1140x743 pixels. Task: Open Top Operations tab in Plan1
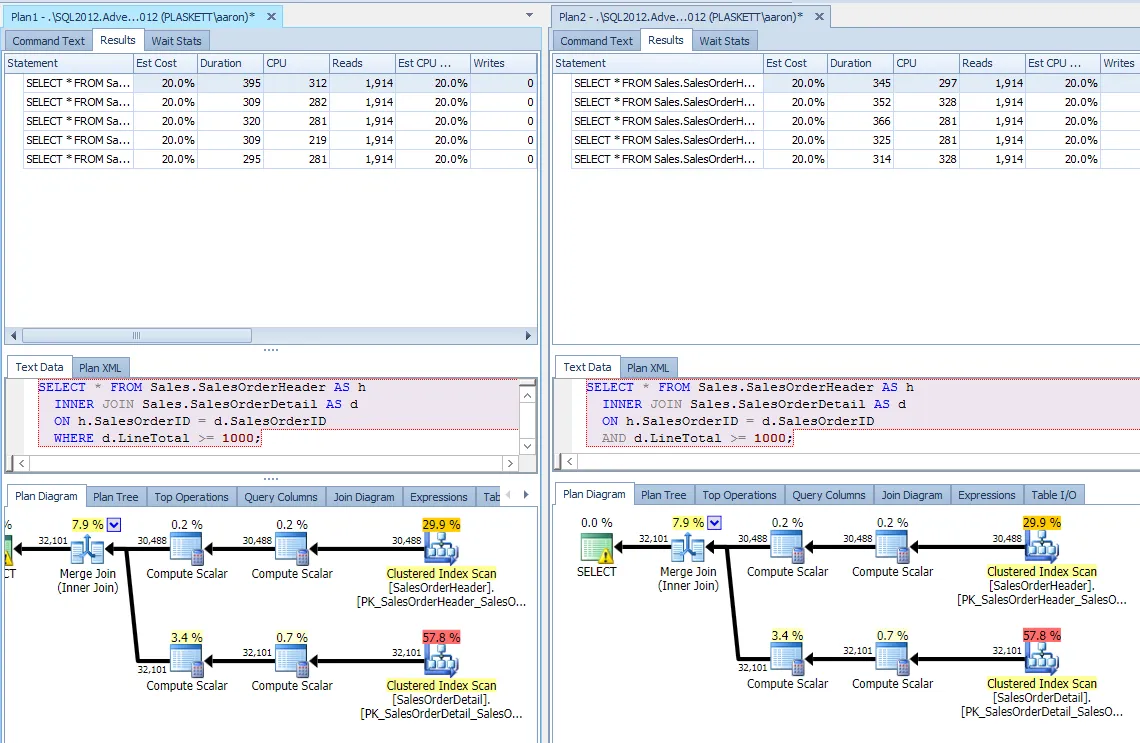pos(191,497)
